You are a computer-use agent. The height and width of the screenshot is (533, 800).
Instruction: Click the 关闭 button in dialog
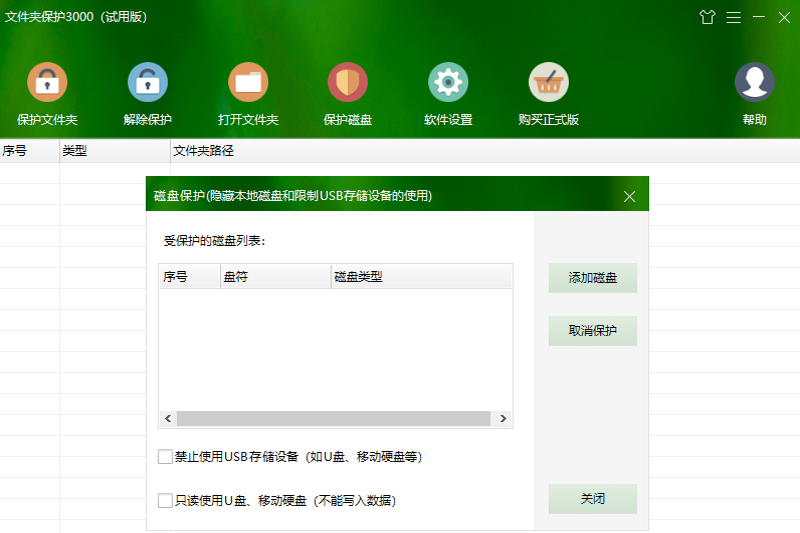(x=592, y=499)
